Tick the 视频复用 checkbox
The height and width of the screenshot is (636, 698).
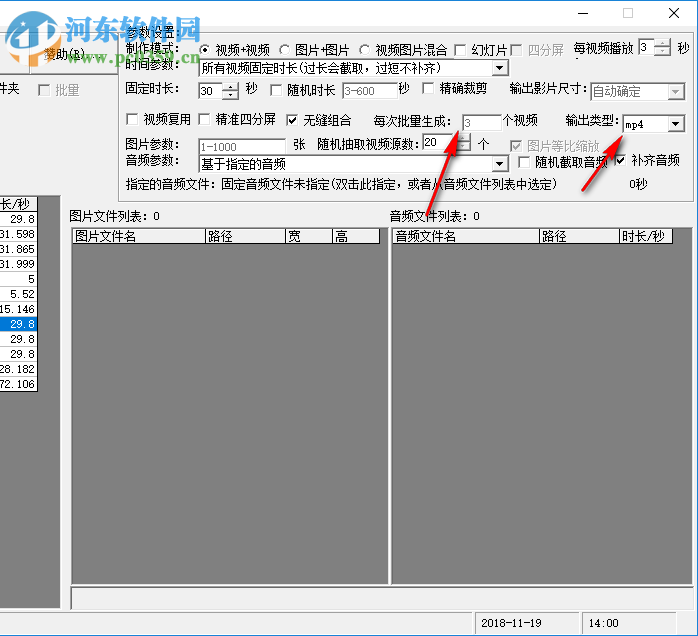pos(132,119)
